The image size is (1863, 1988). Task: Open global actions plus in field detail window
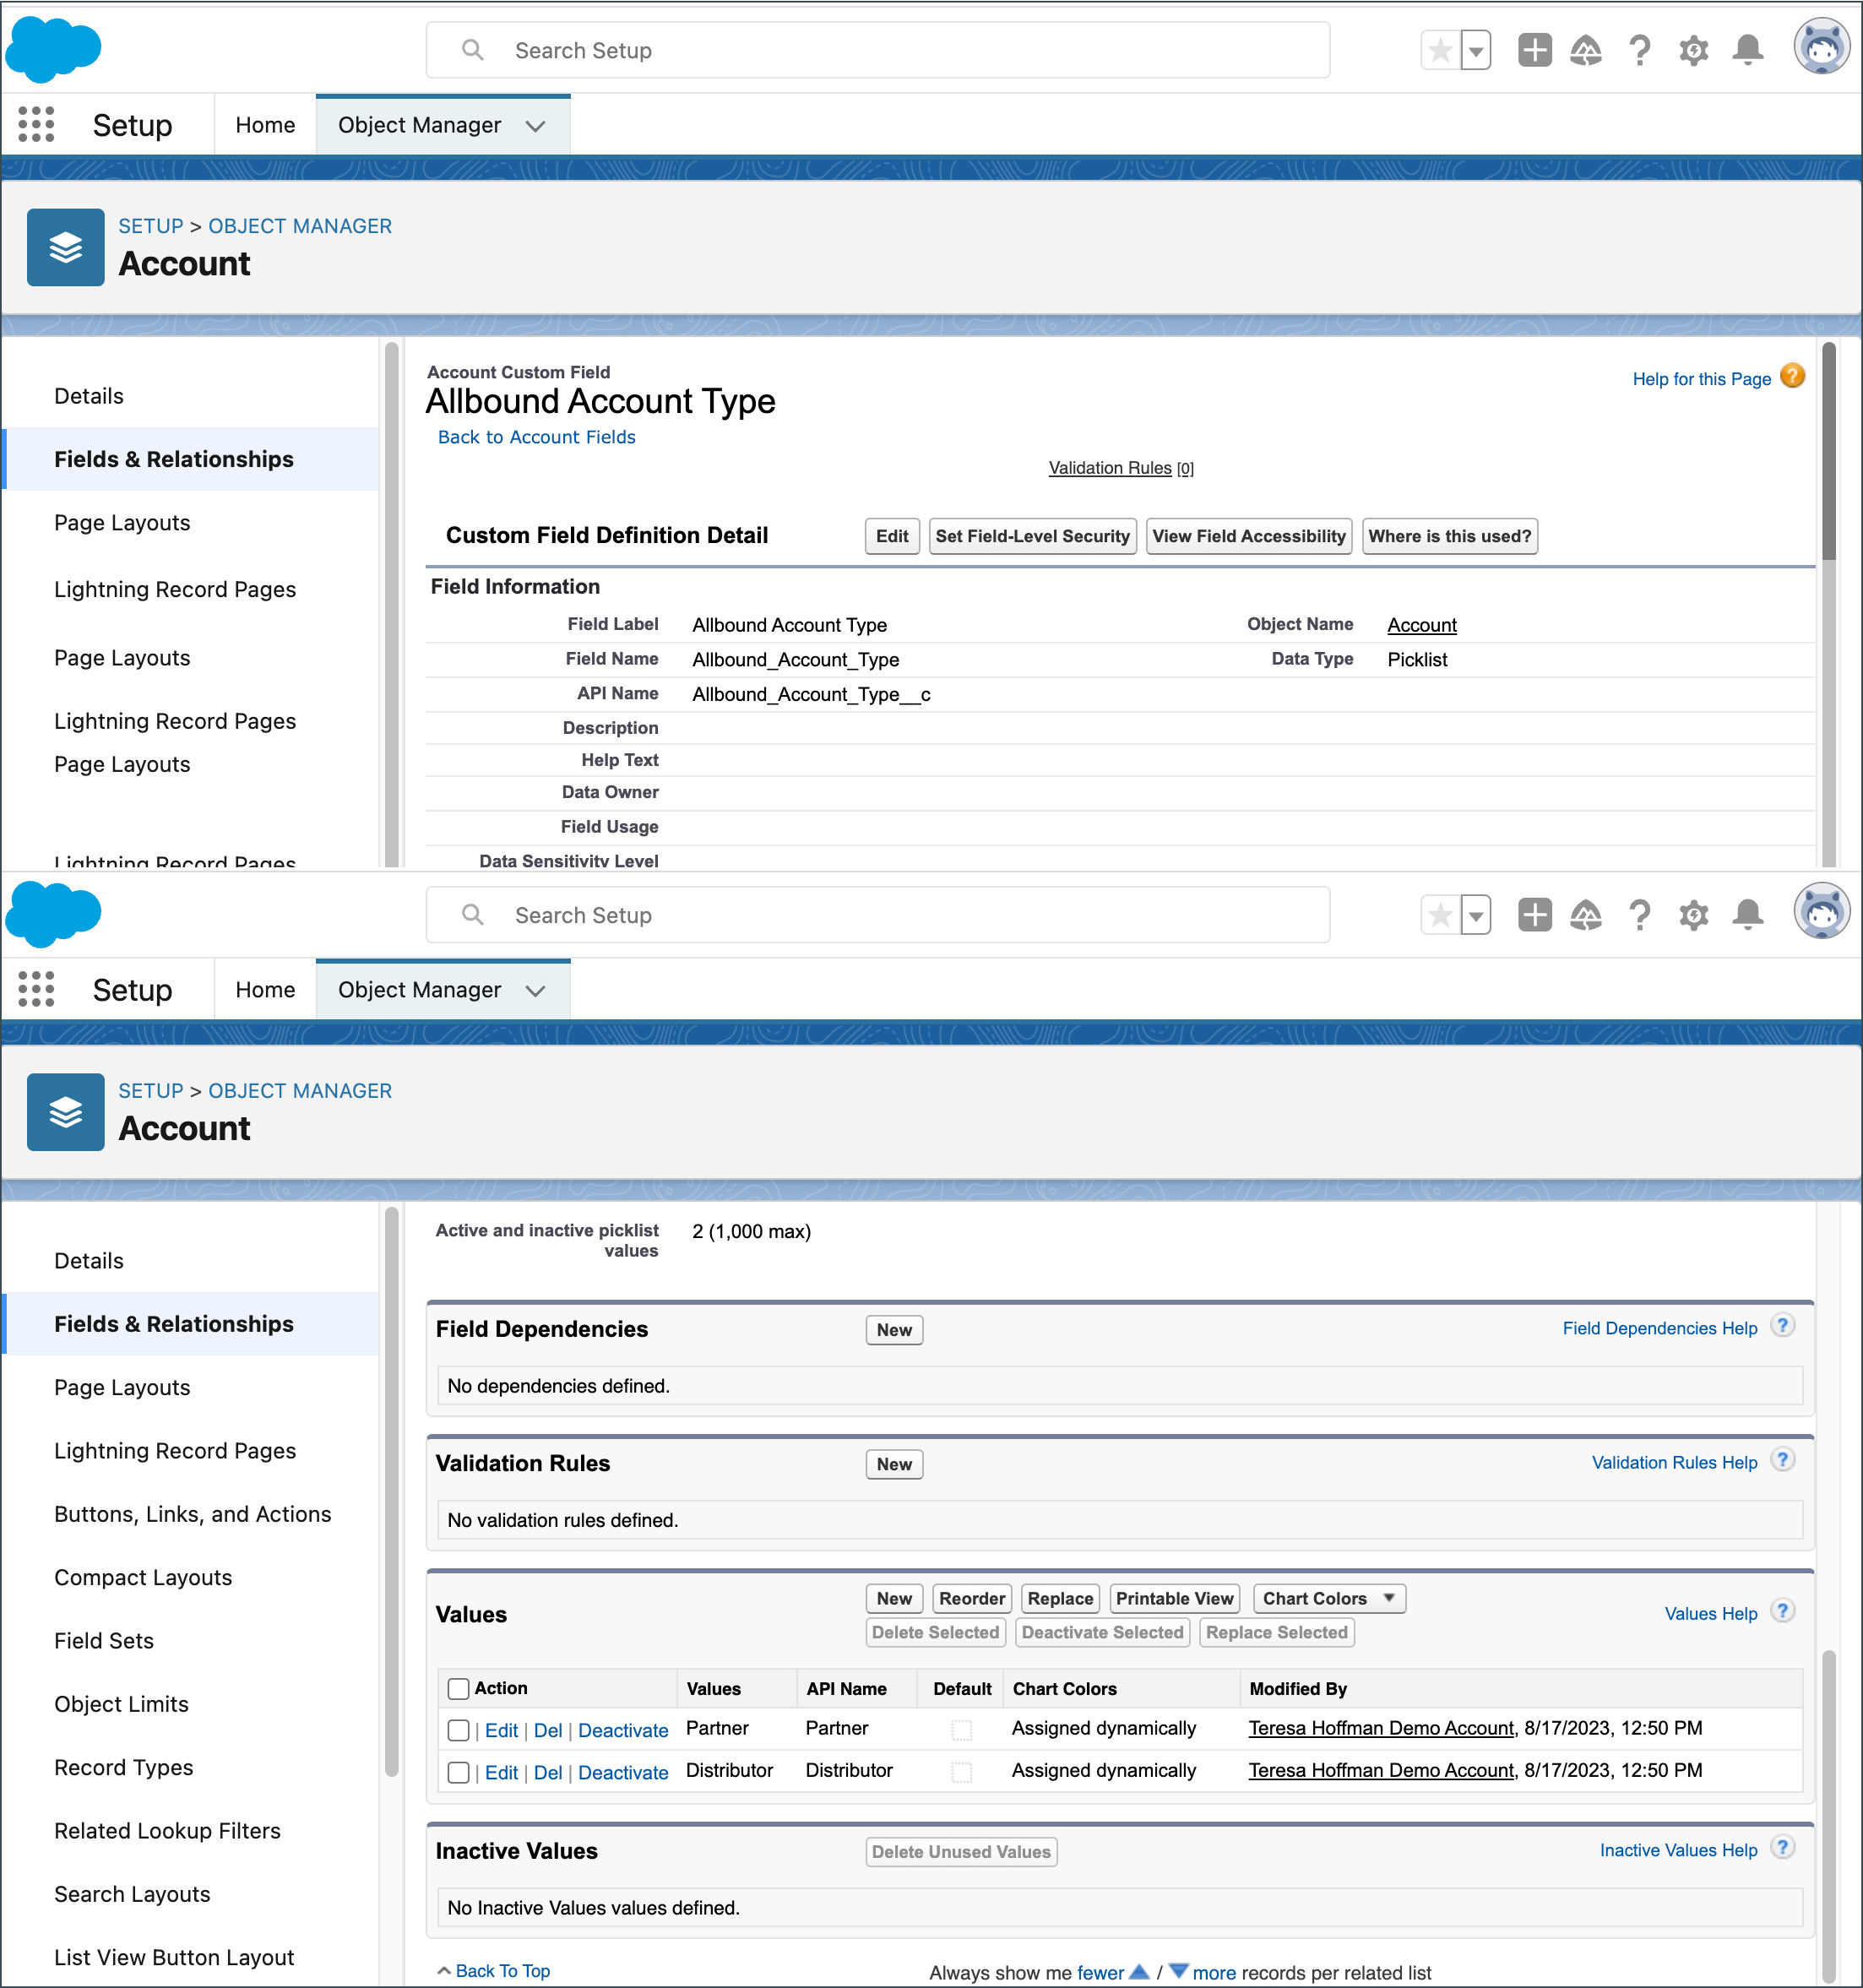[x=1534, y=50]
